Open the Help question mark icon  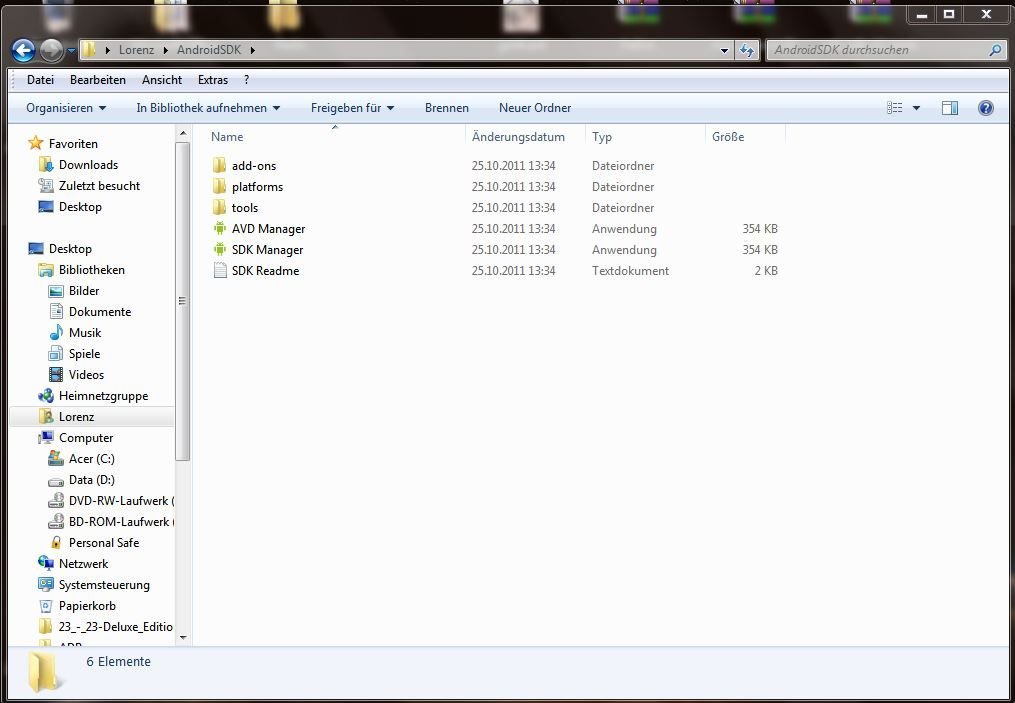tap(985, 108)
